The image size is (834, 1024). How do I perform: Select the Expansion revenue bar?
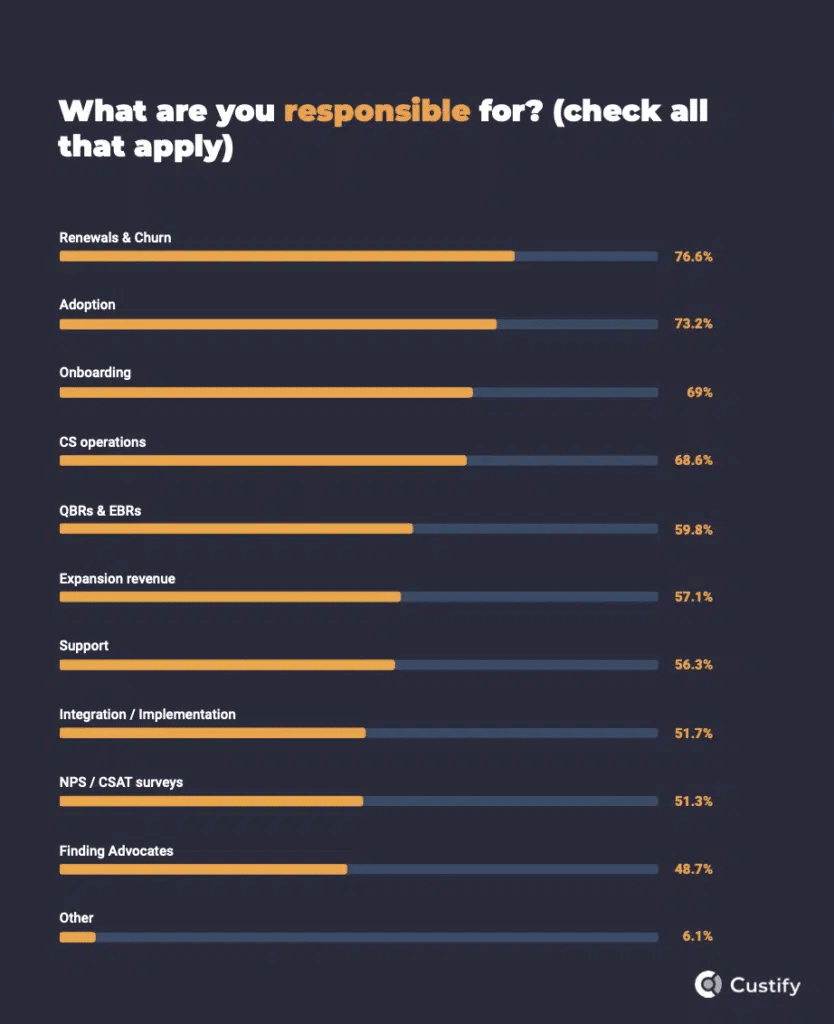[359, 597]
